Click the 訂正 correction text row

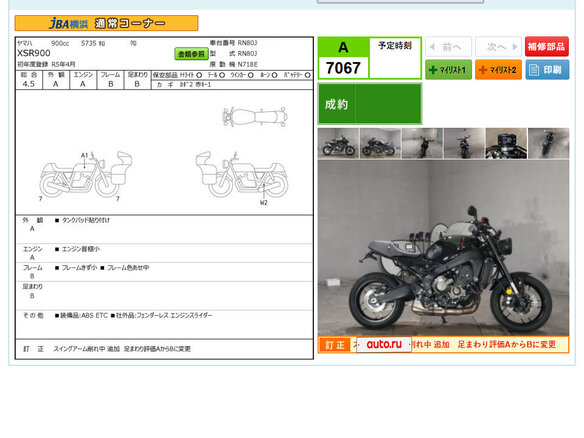[164, 349]
